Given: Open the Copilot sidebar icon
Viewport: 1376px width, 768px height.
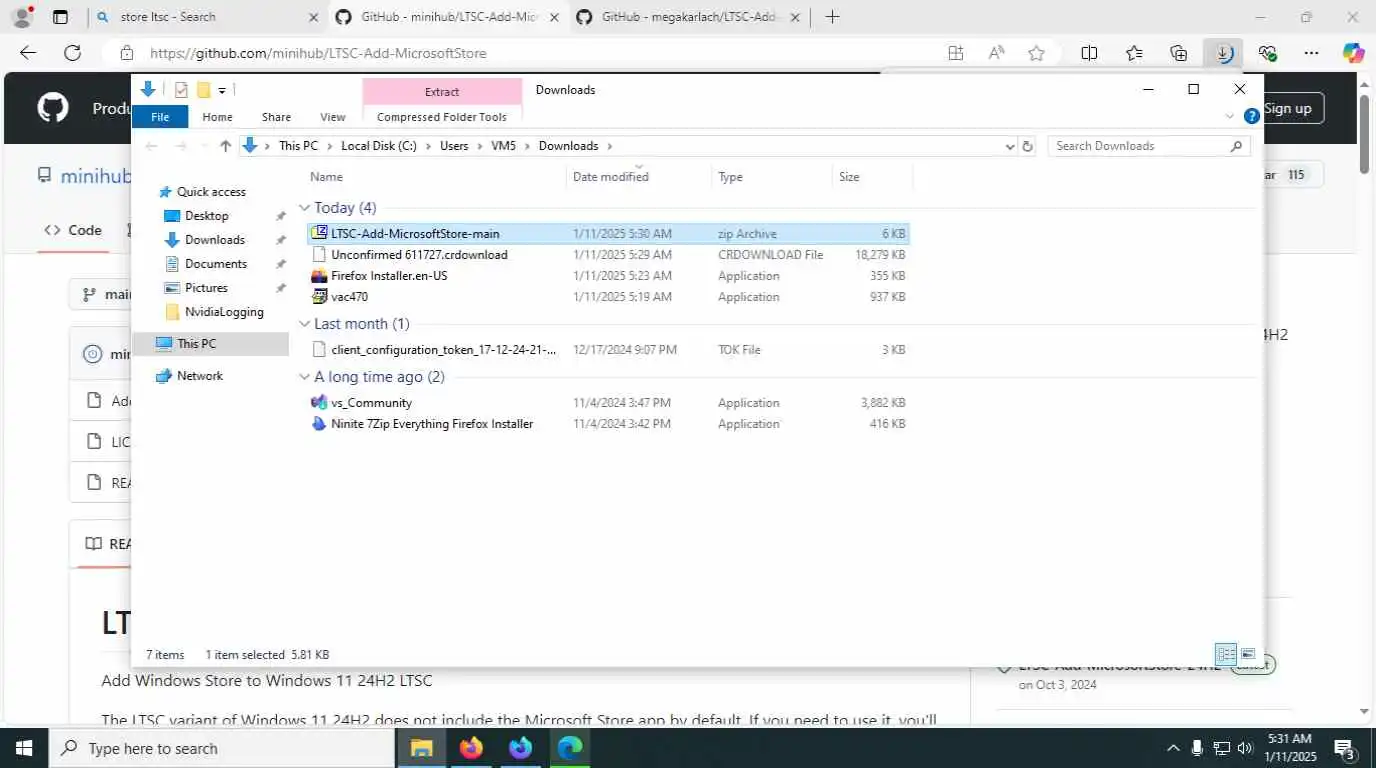Looking at the screenshot, I should pyautogui.click(x=1353, y=53).
